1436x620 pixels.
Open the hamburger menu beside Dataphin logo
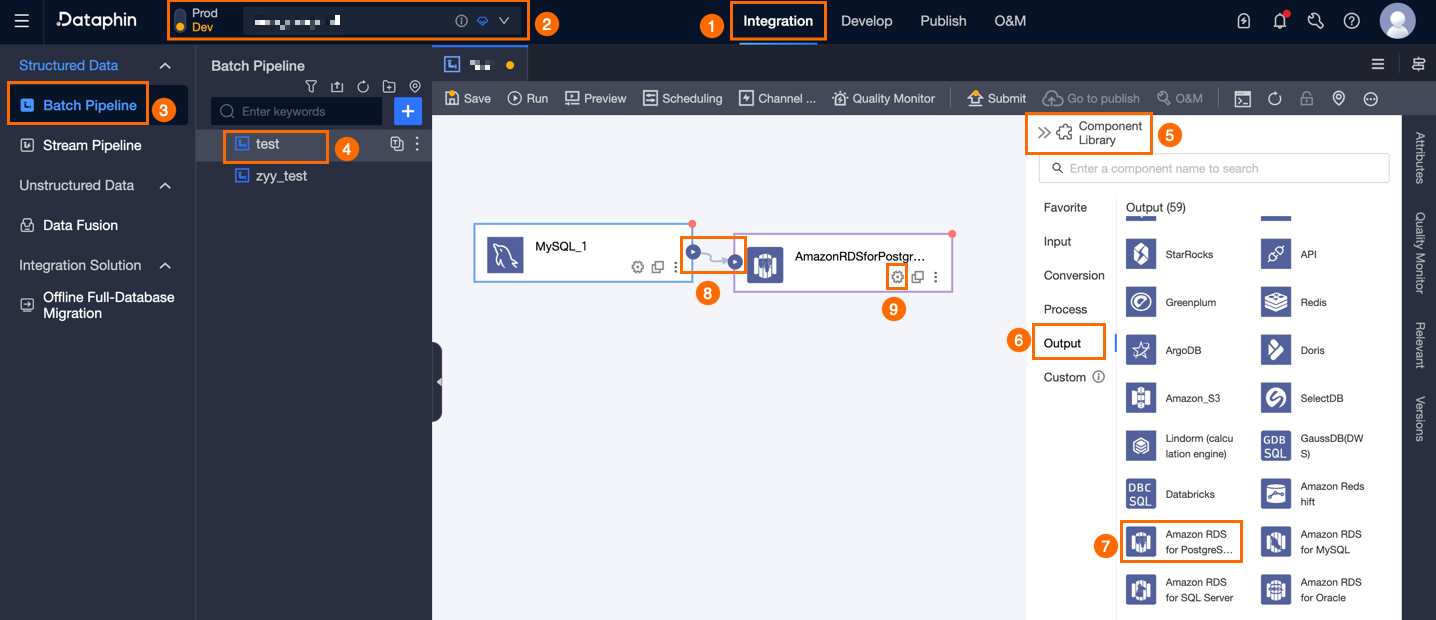(22, 20)
